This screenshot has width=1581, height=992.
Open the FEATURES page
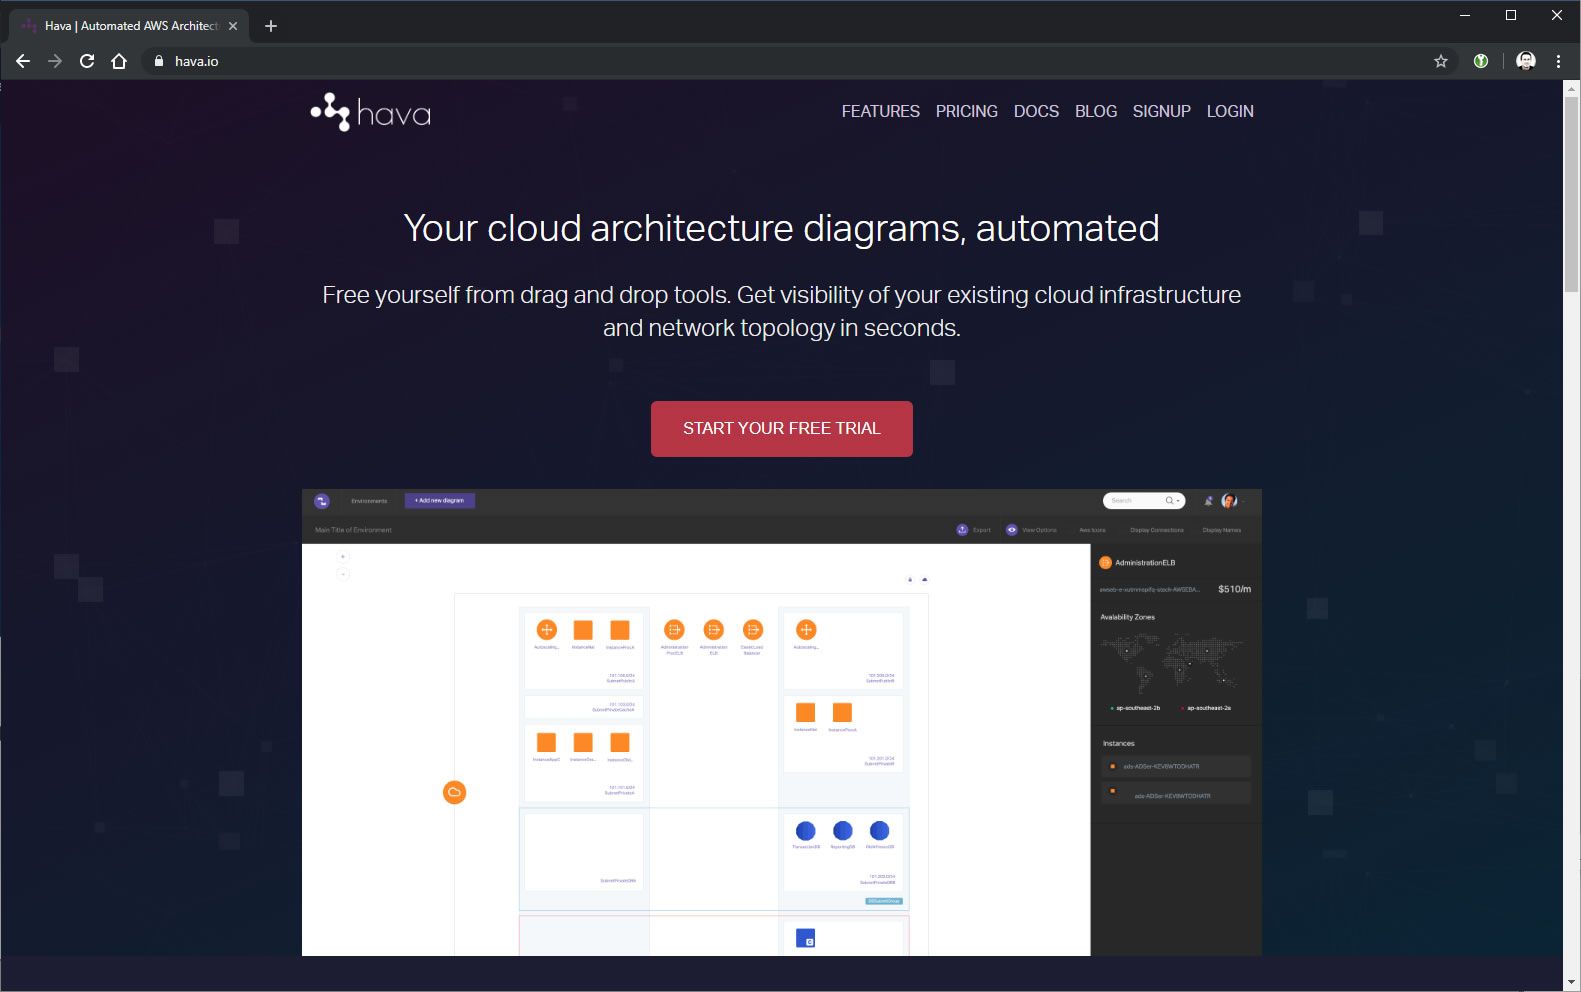point(880,111)
